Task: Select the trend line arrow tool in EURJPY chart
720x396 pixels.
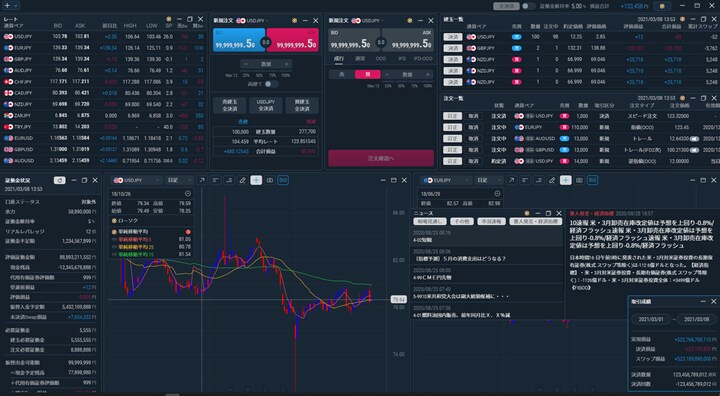Action: click(x=511, y=181)
